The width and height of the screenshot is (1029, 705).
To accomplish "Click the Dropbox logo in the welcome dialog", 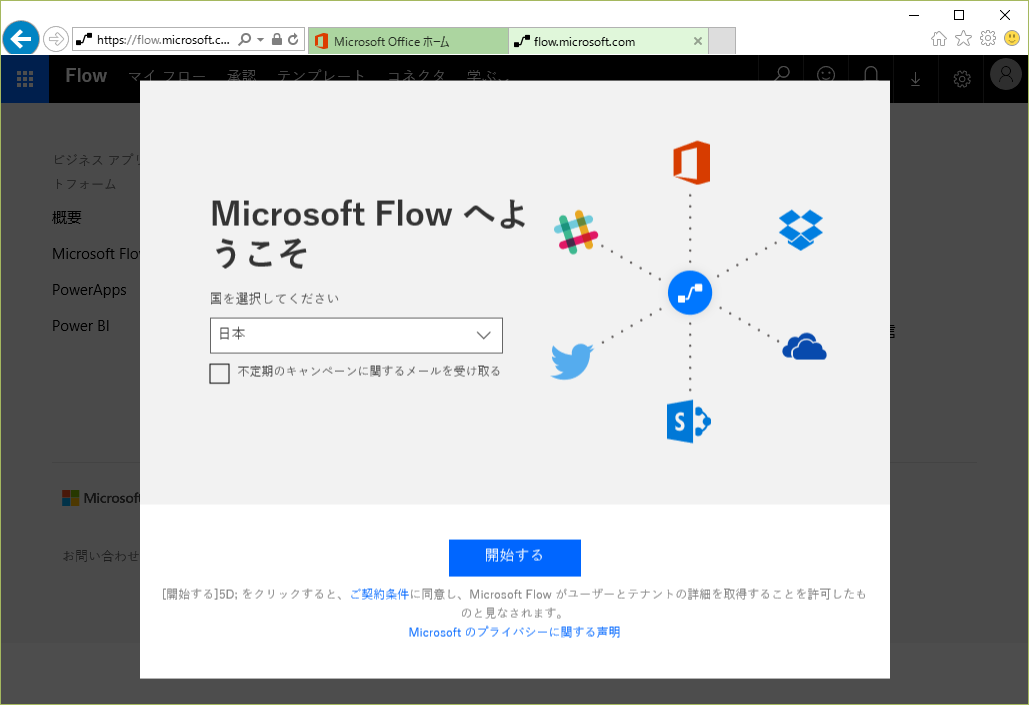I will click(x=801, y=229).
